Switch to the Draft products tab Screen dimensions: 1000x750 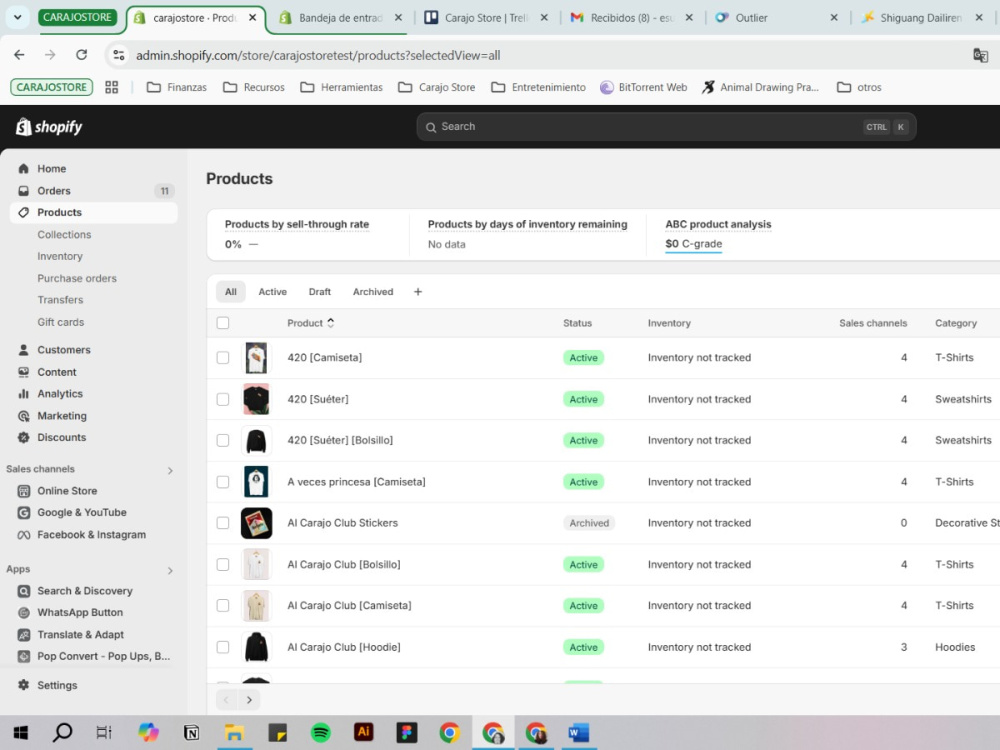point(320,291)
